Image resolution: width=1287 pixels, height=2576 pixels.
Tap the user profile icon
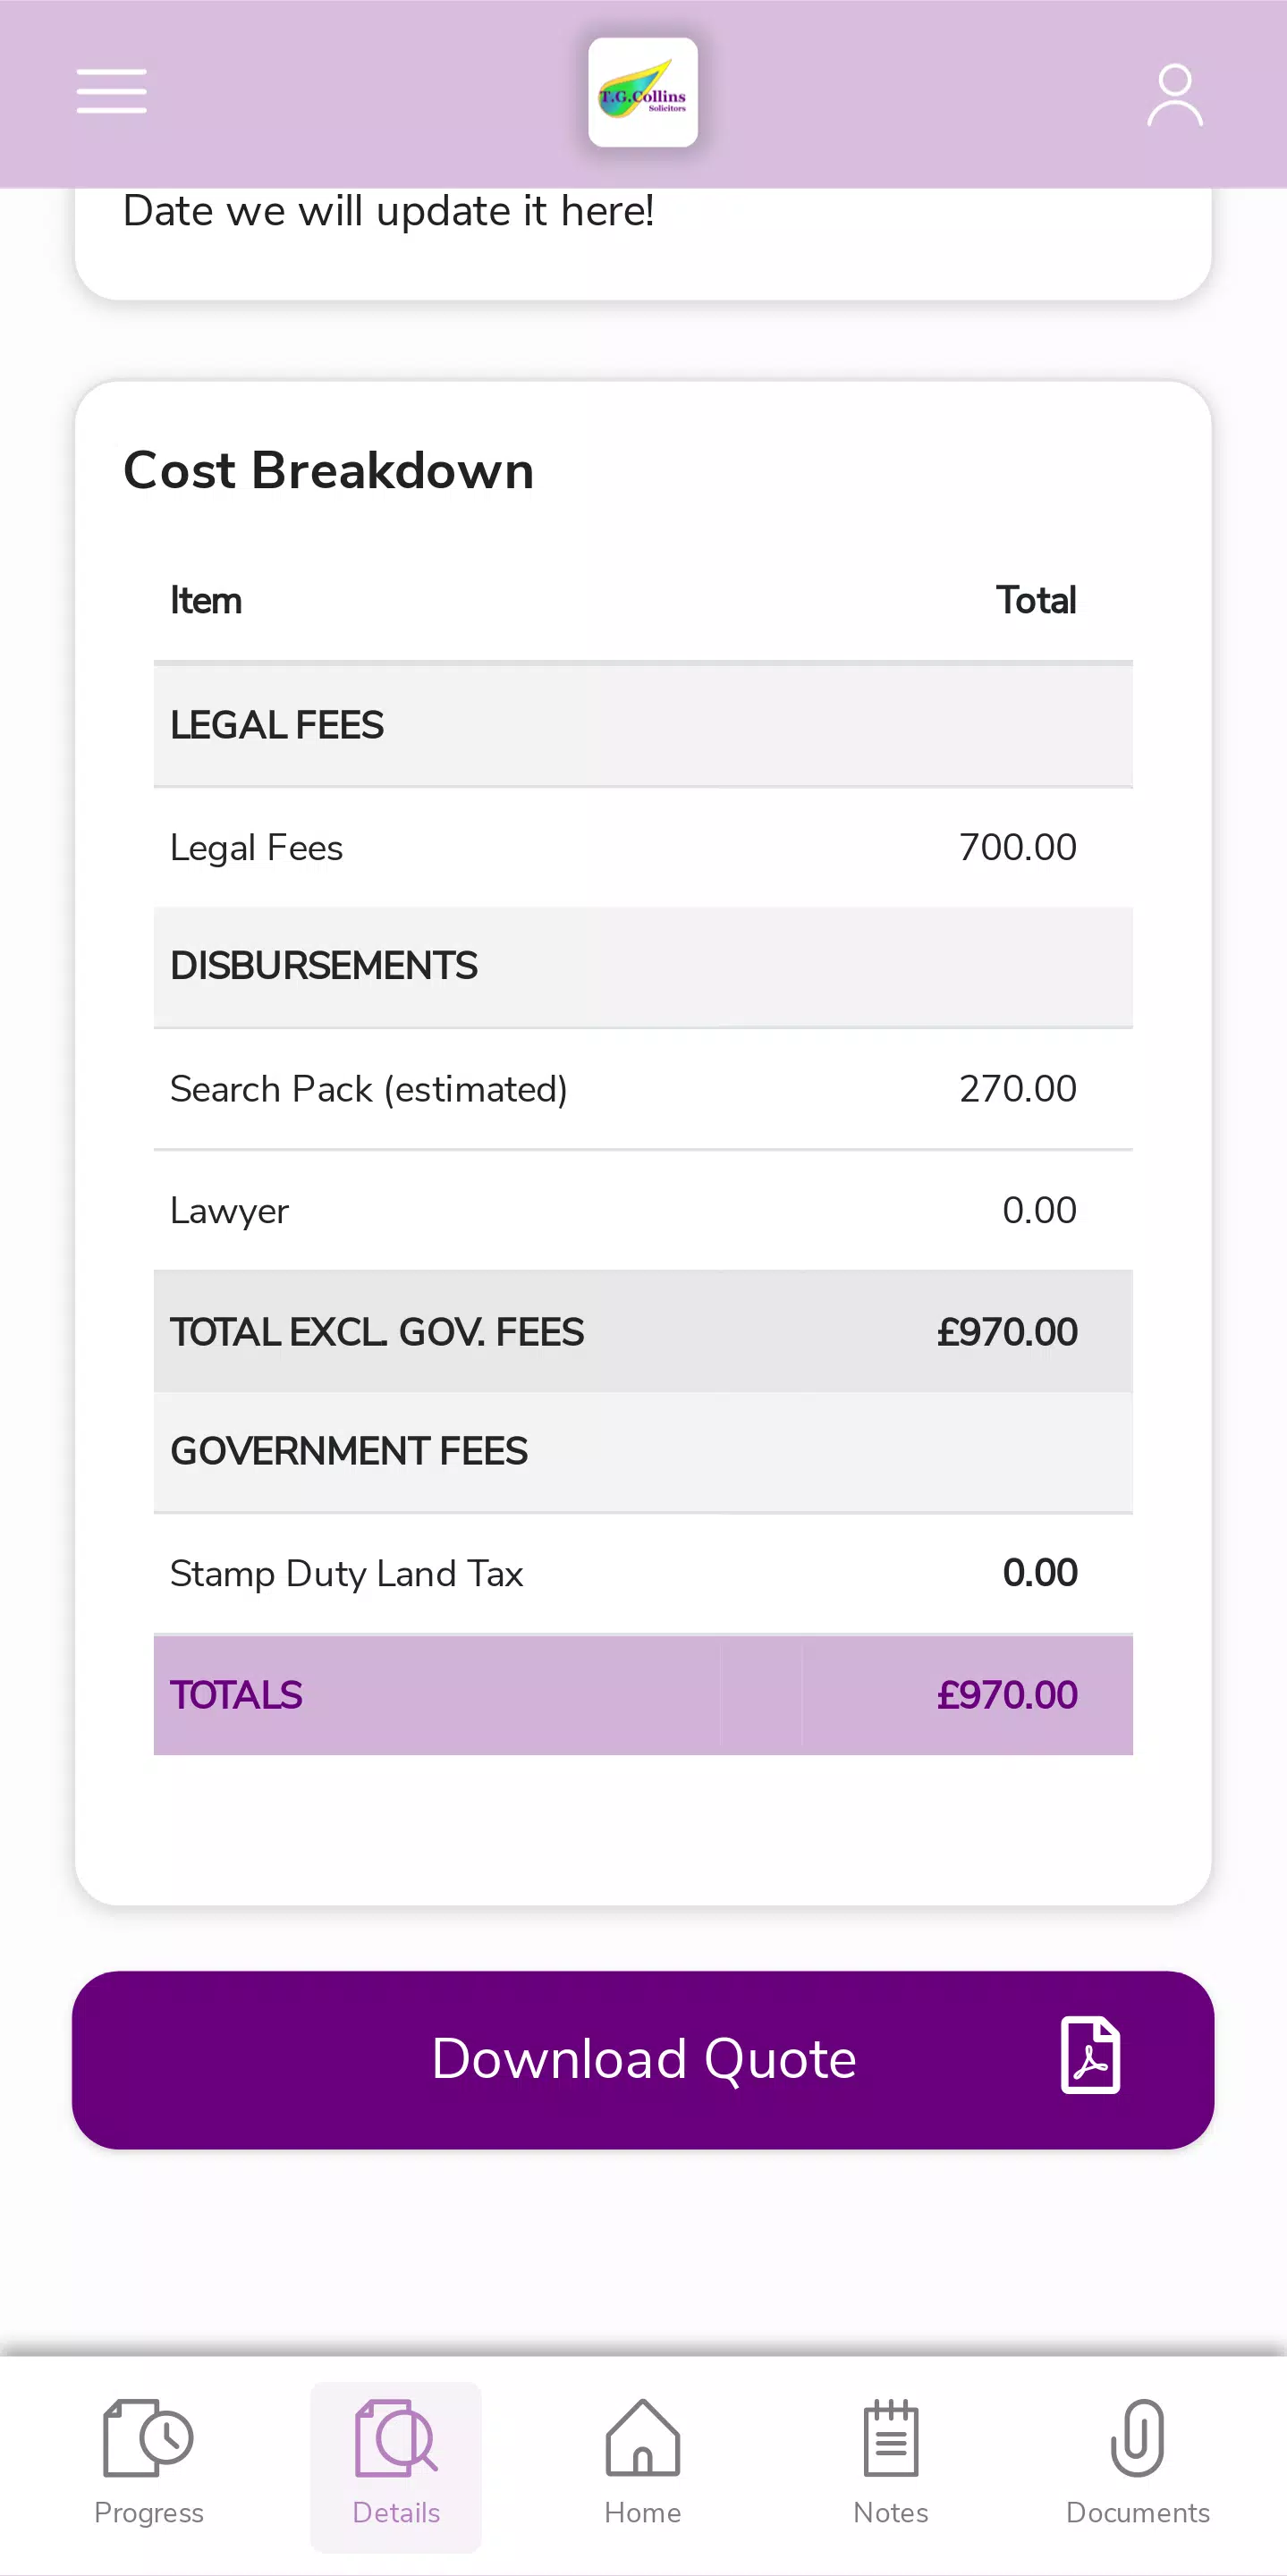[1174, 95]
